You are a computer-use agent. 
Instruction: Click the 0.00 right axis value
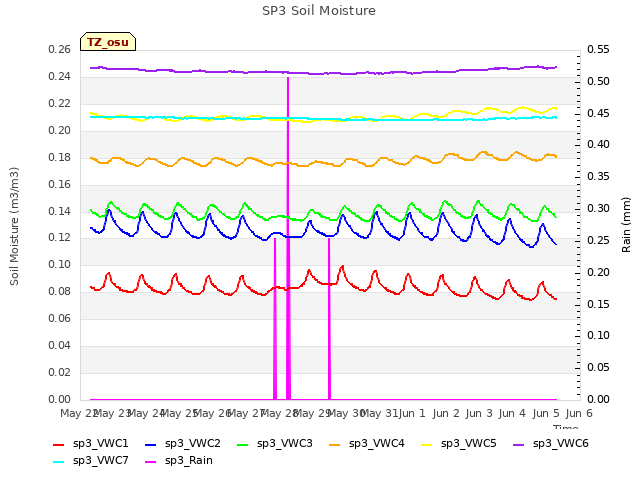pos(598,399)
